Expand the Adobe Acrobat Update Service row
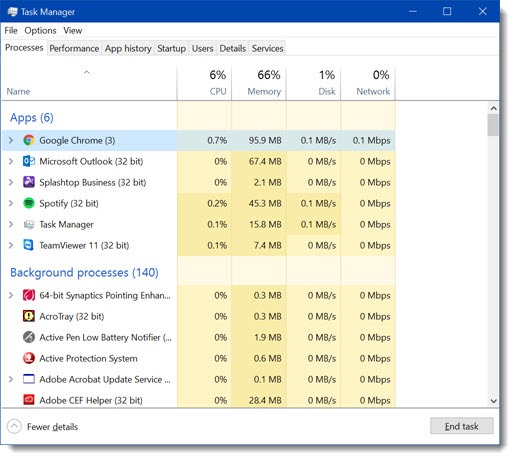Viewport: 515px width, 460px height. point(11,379)
